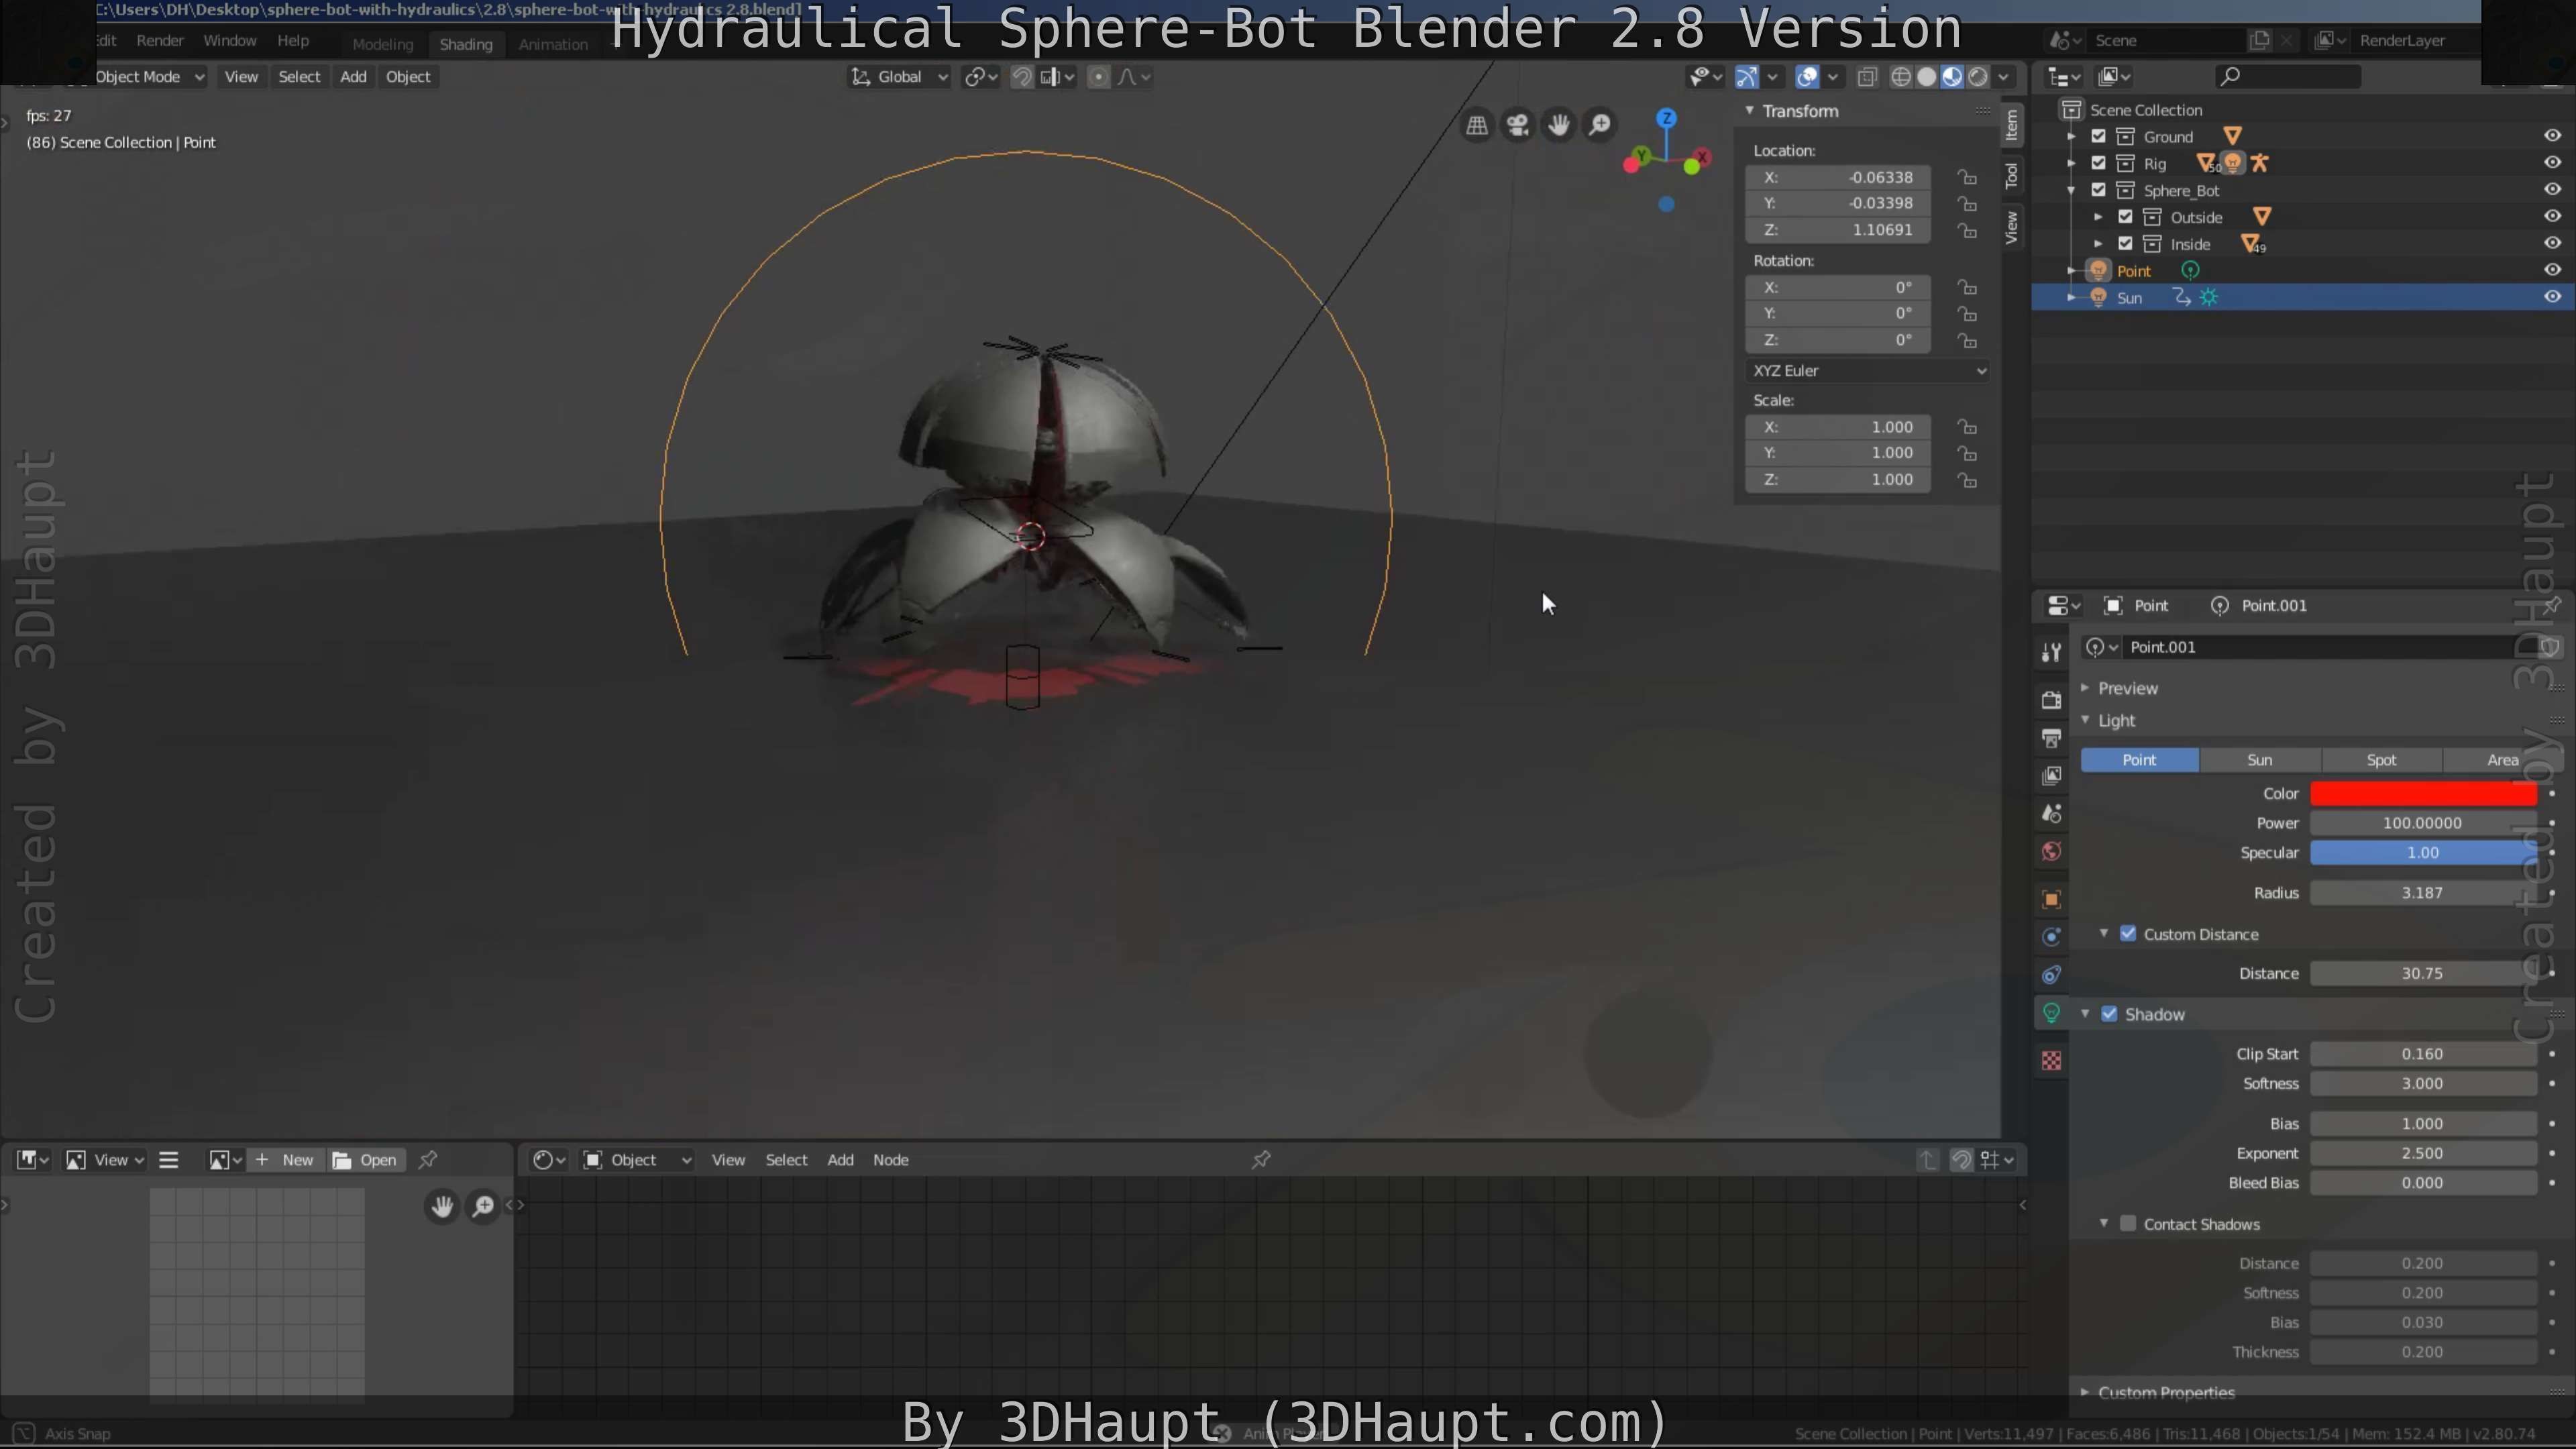
Task: Open Tool properties tab in Properties editor
Action: pos(2051,652)
